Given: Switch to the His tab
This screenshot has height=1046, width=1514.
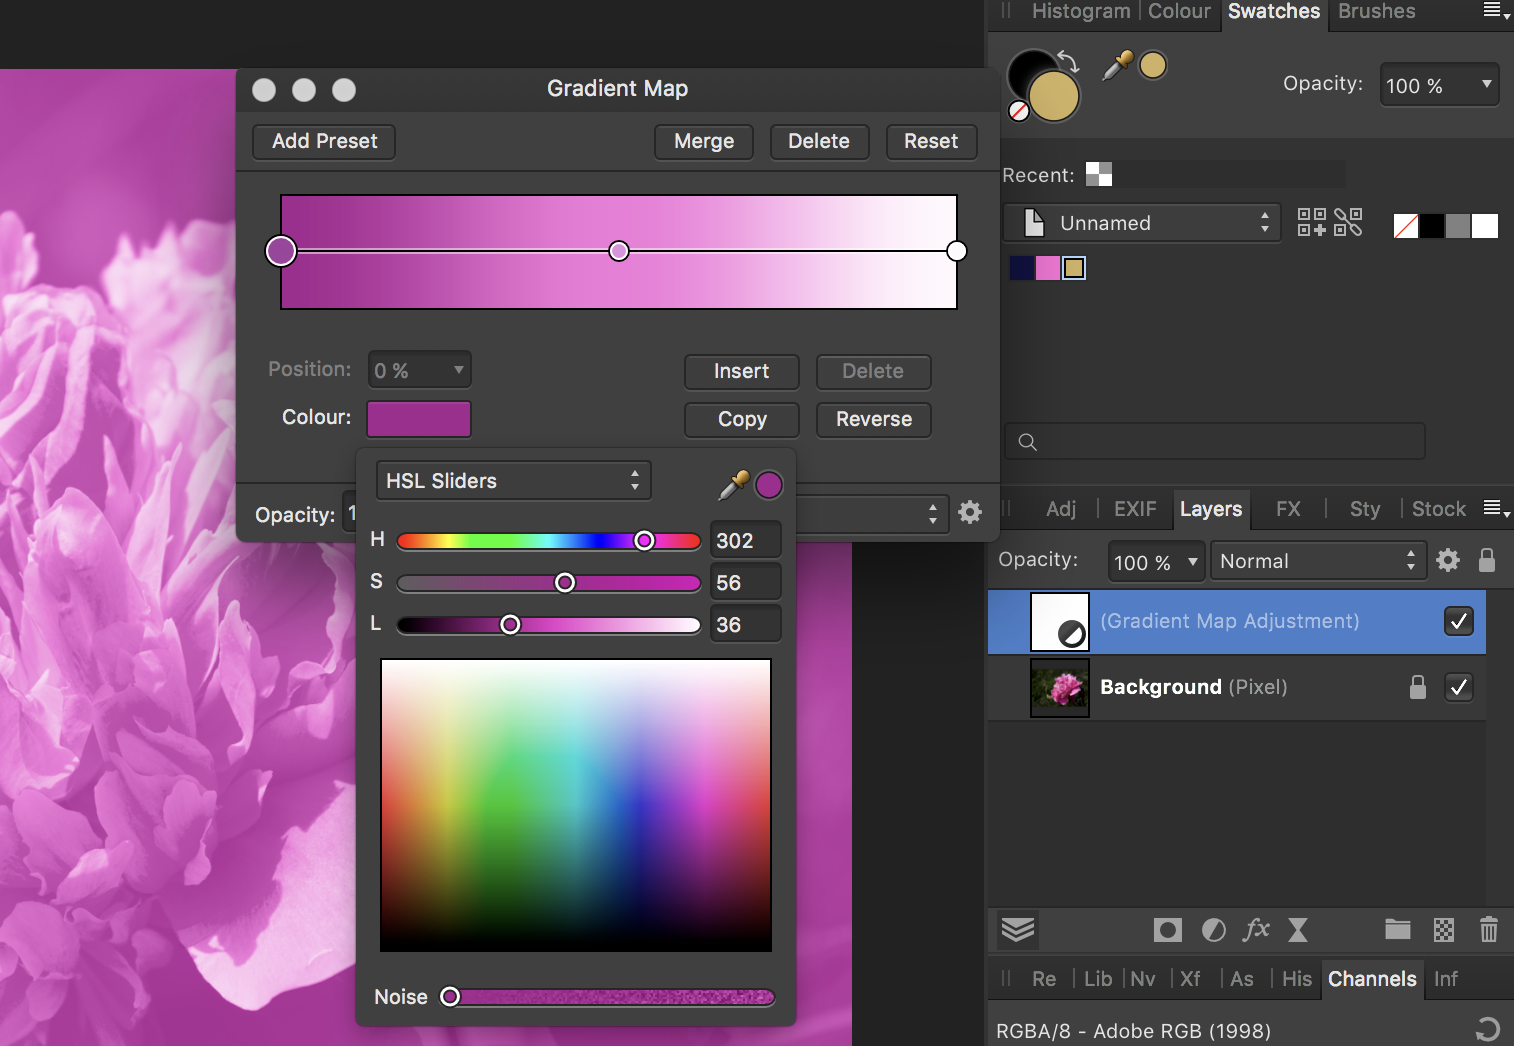Looking at the screenshot, I should 1296,979.
